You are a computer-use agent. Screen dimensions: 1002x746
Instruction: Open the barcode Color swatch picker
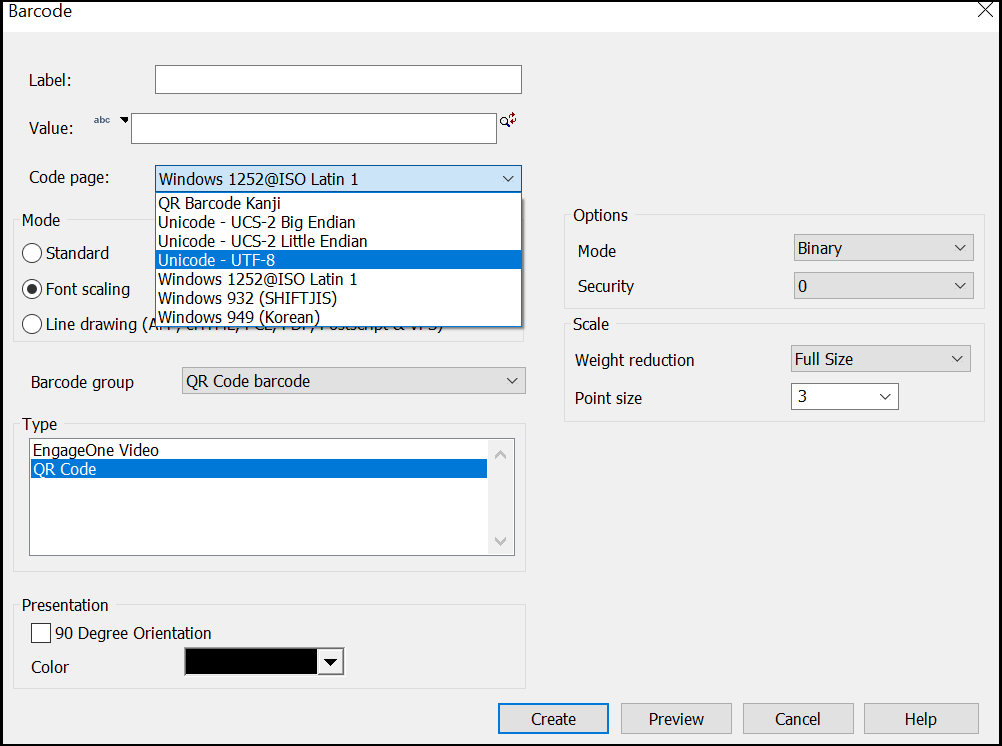(x=331, y=661)
